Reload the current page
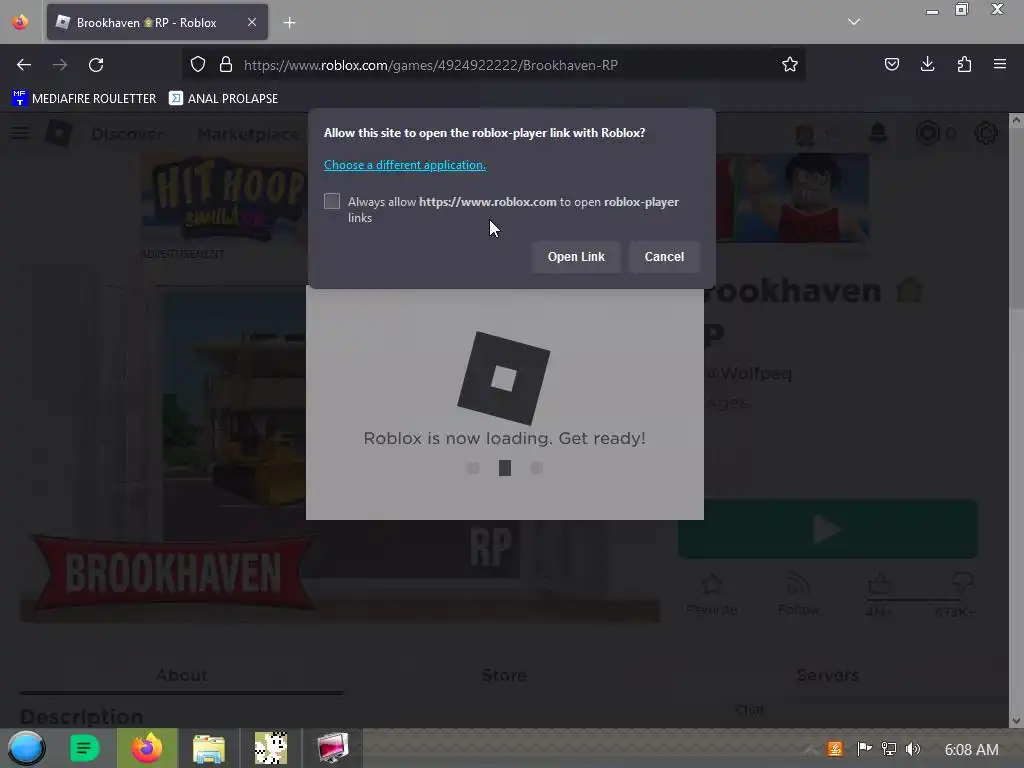The image size is (1024, 768). [96, 65]
